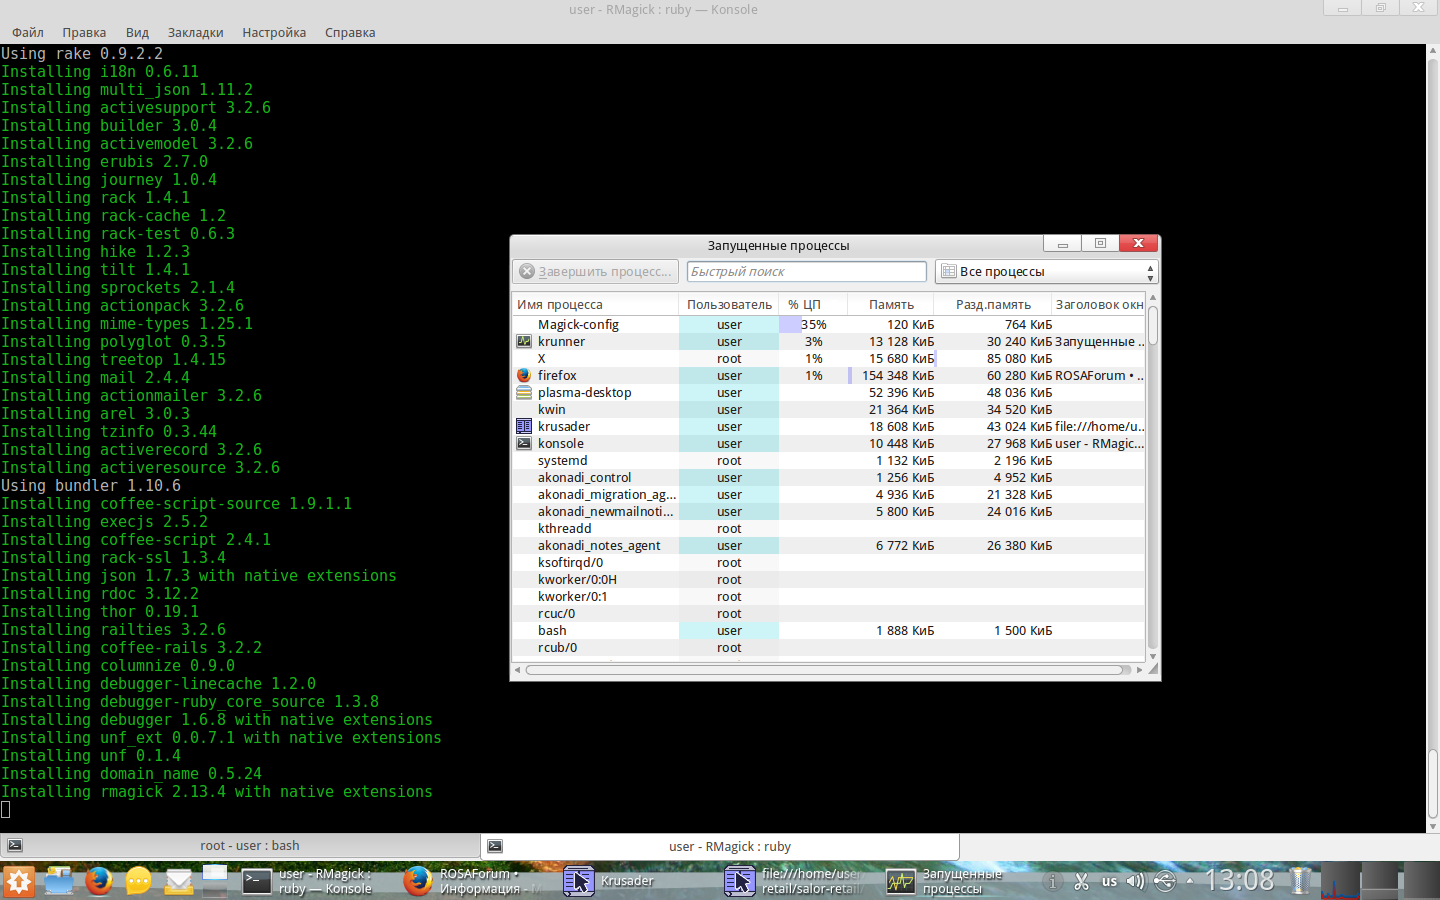Switch to Krusader from the taskbar
Viewport: 1440px width, 900px height.
(x=610, y=881)
